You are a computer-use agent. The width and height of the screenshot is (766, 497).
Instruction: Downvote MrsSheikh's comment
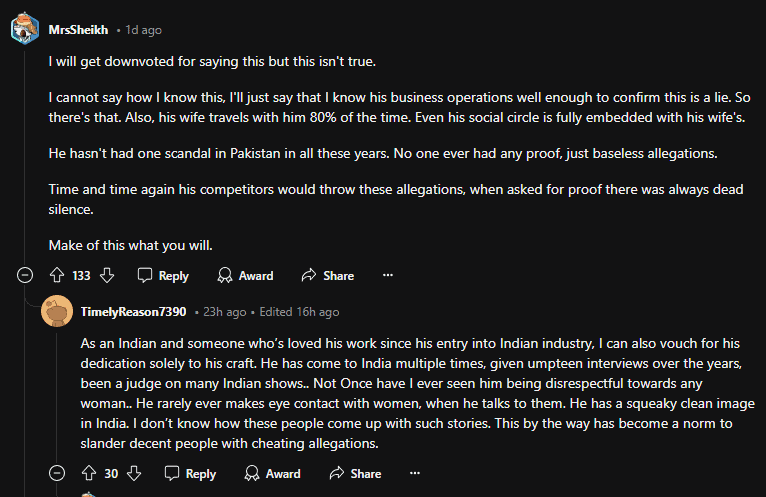[x=108, y=275]
